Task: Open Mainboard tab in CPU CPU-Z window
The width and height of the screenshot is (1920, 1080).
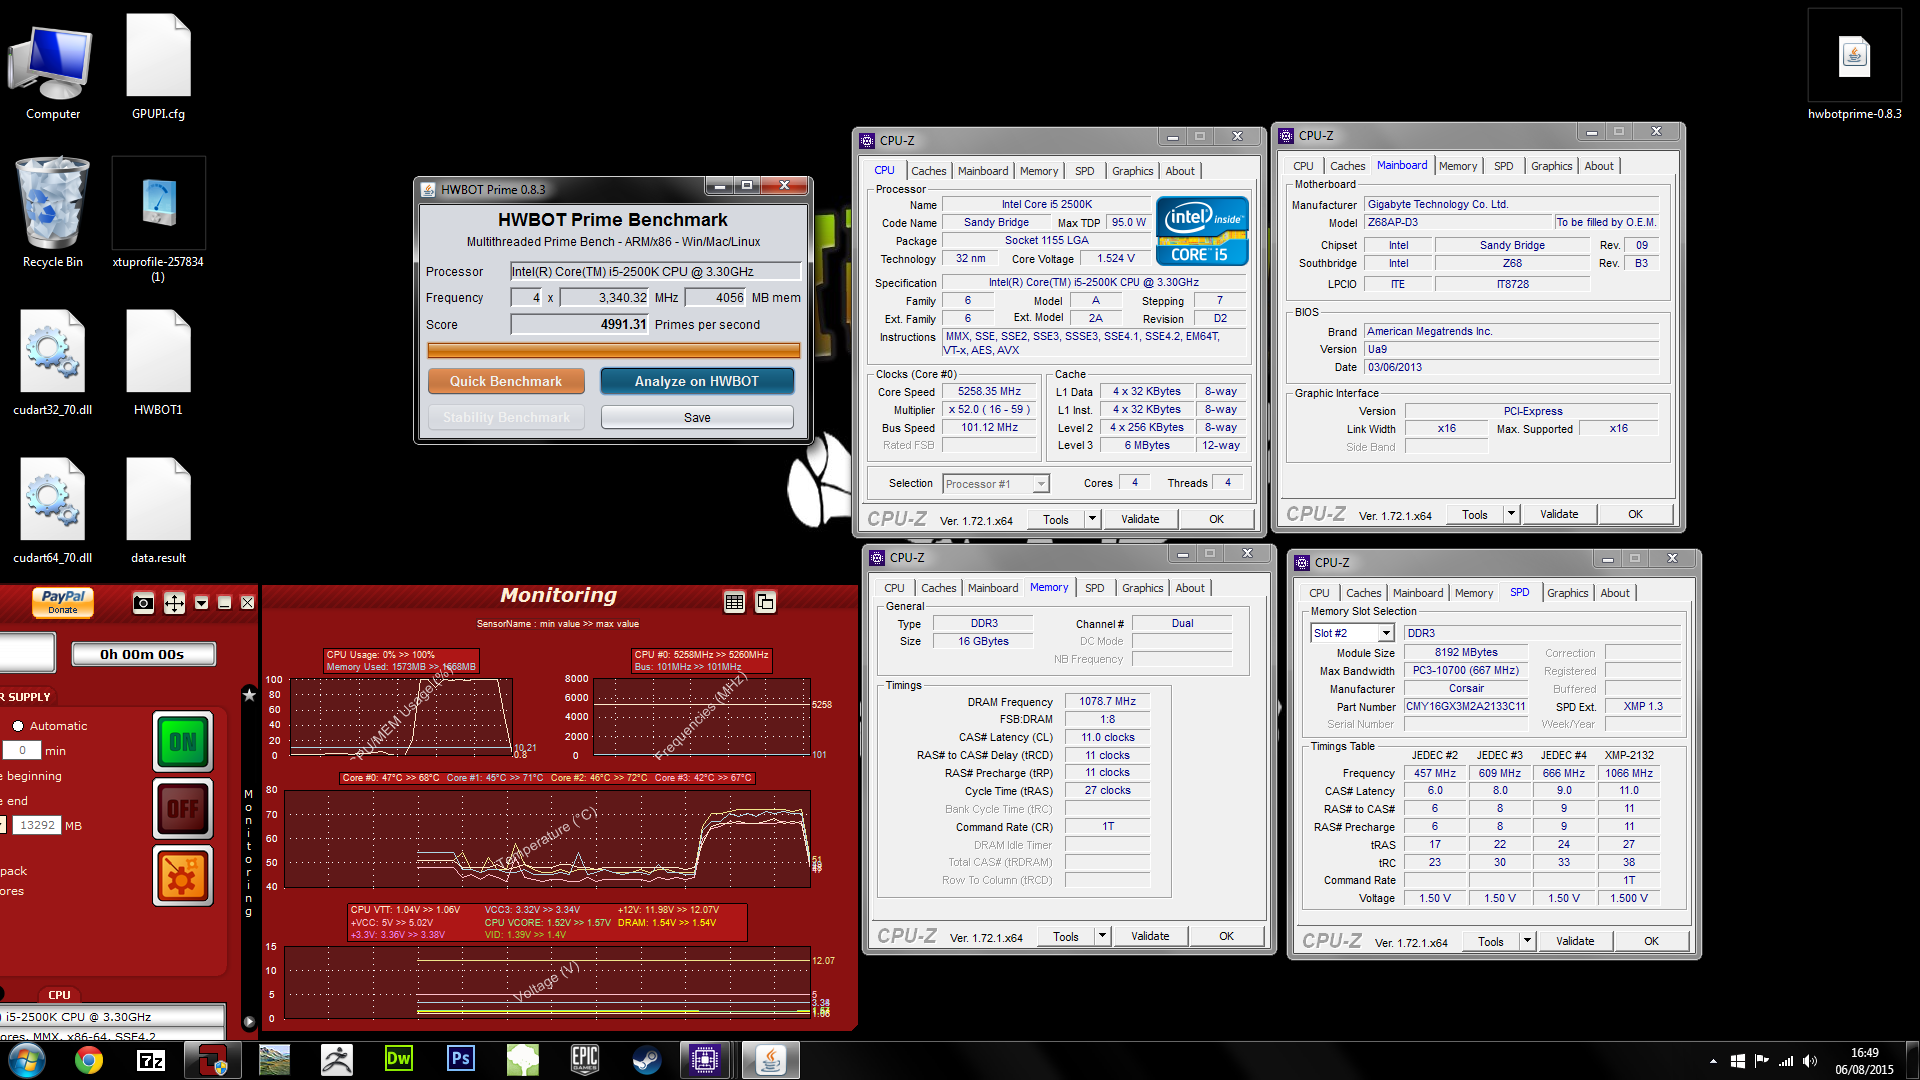Action: [x=983, y=171]
